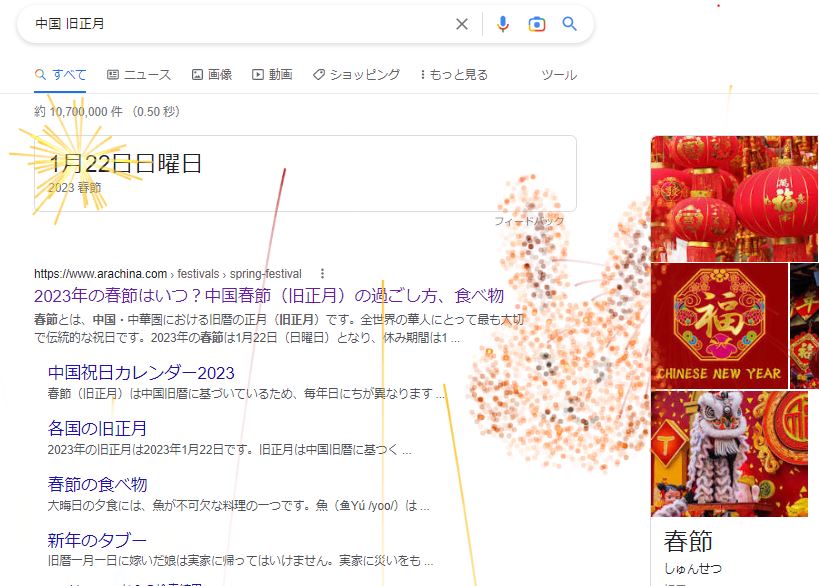Open the 中国祝日カレンダー2023 sitelink
The width and height of the screenshot is (819, 586).
[141, 373]
